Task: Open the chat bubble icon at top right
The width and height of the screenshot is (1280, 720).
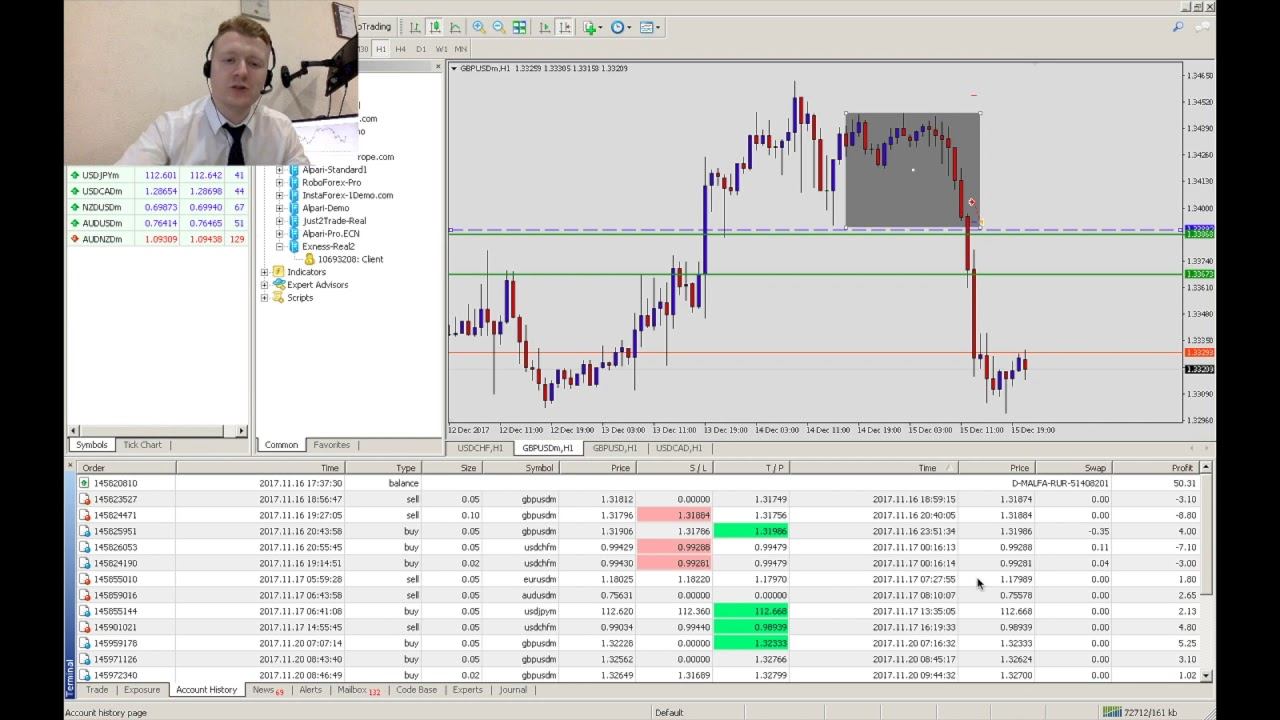Action: coord(1201,28)
